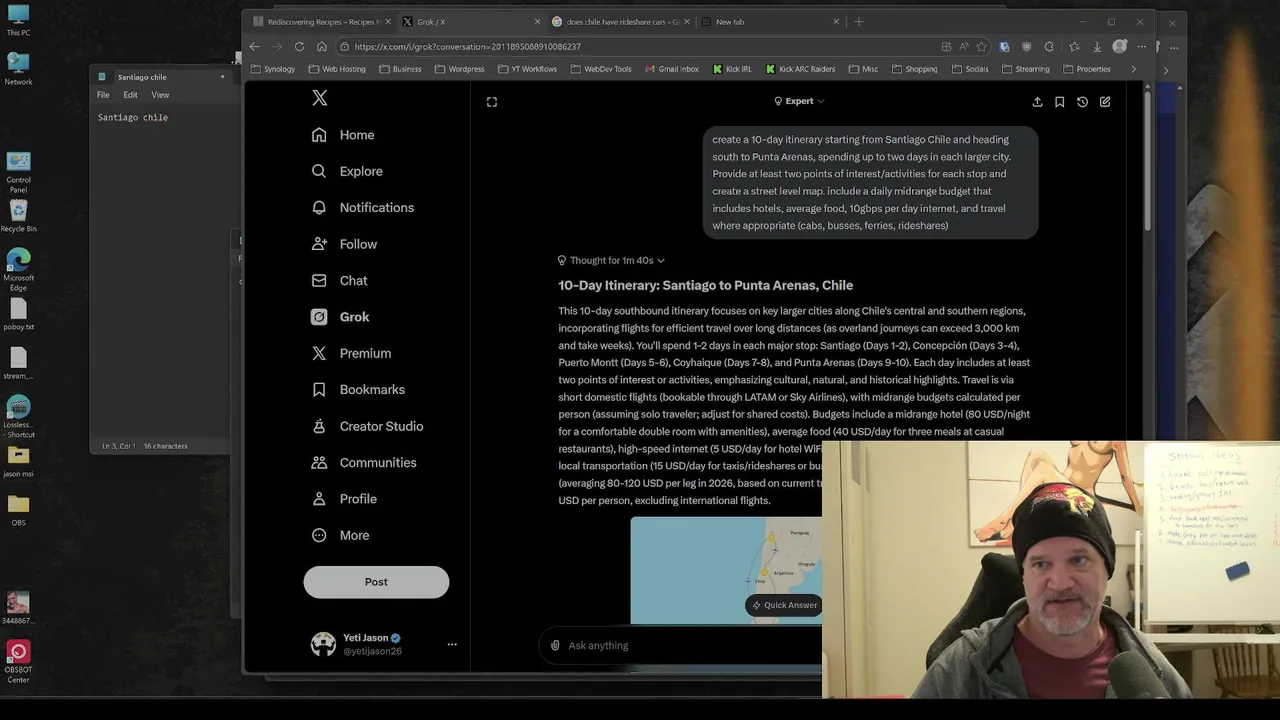Select This PC desktop icon

pyautogui.click(x=18, y=20)
